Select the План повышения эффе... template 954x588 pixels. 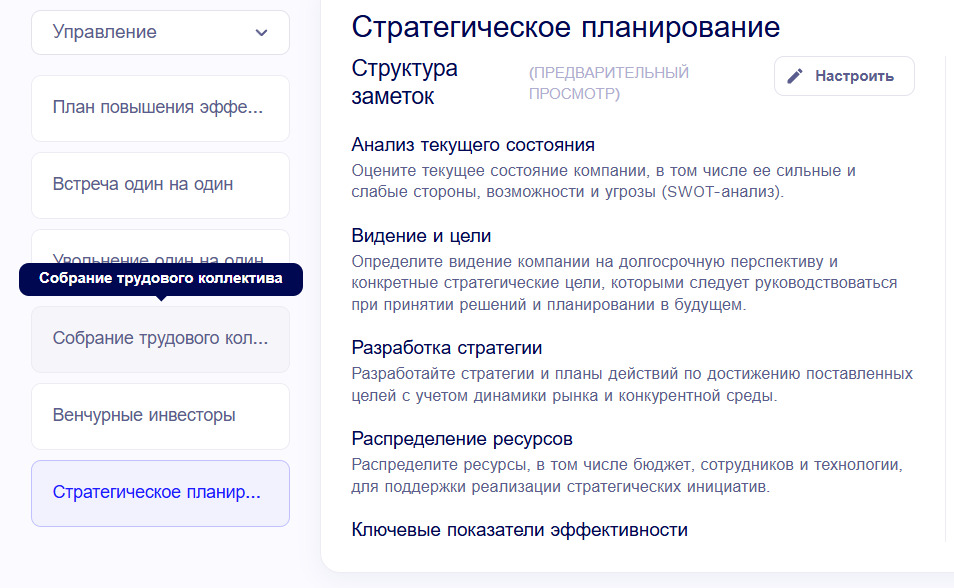[160, 108]
